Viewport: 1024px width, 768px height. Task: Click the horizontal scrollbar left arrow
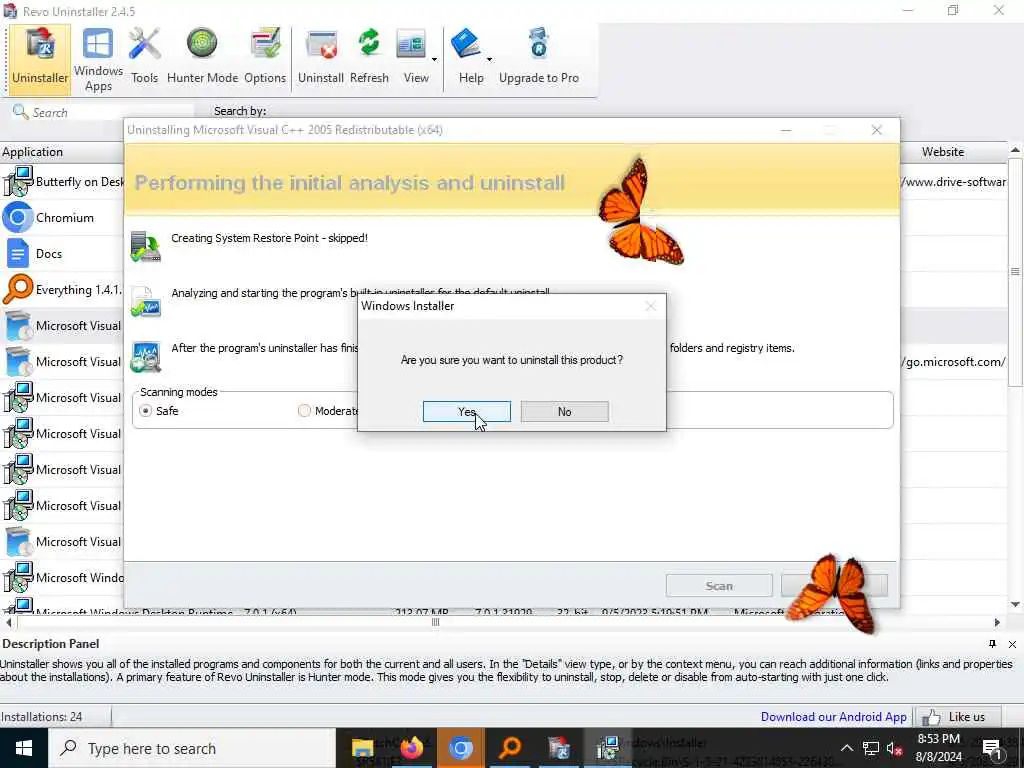point(7,622)
